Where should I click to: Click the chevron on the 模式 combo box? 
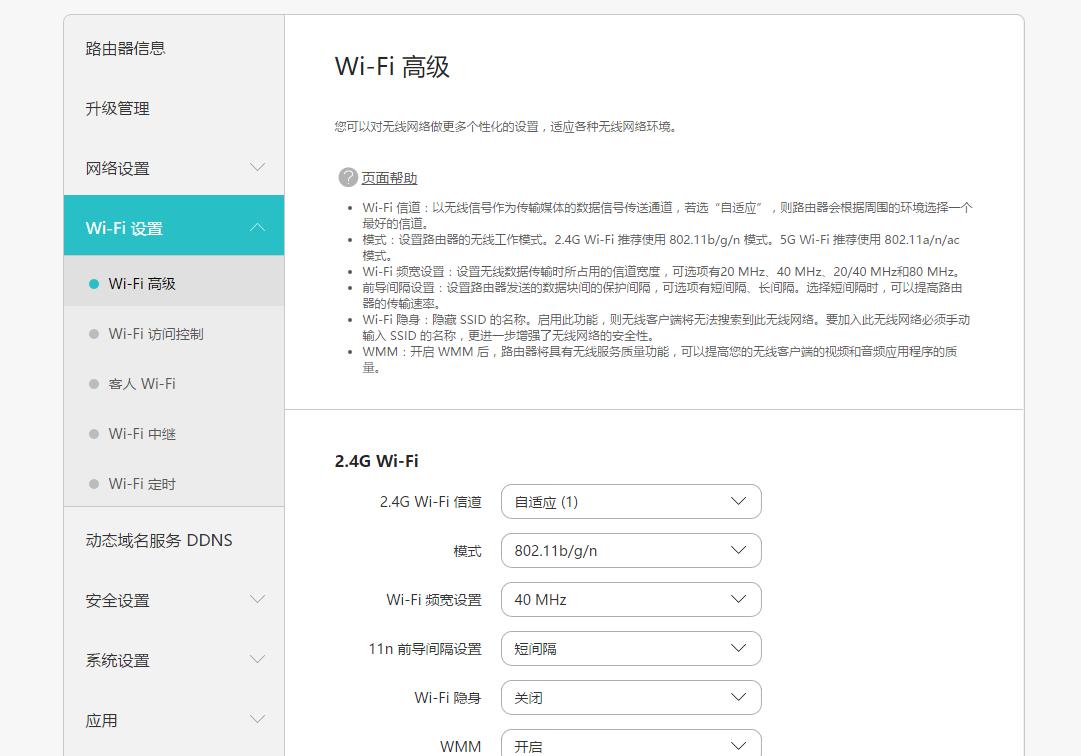(739, 550)
